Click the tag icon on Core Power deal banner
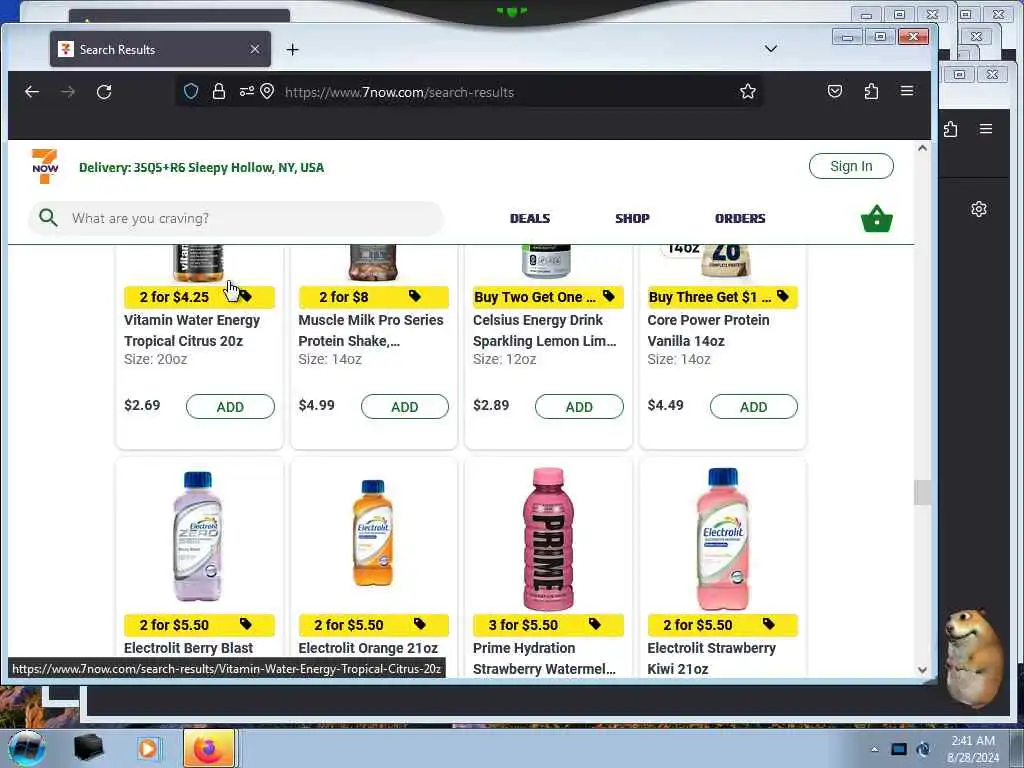Viewport: 1024px width, 768px height. (x=782, y=296)
